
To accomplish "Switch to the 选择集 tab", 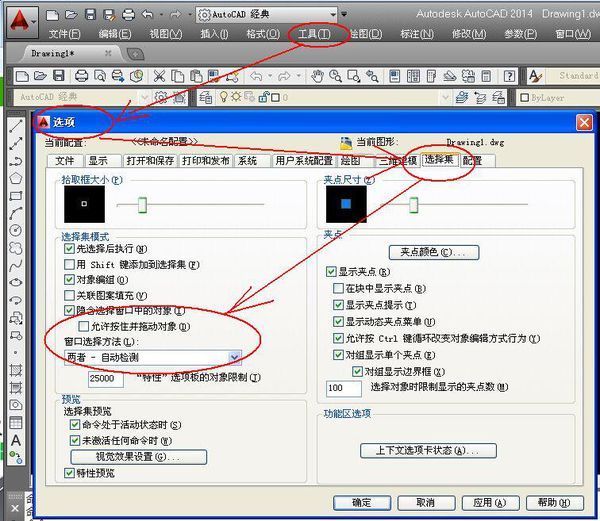I will [439, 159].
